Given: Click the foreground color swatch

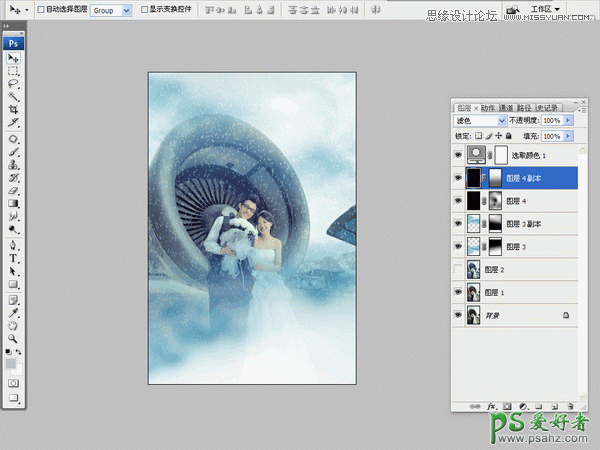Looking at the screenshot, I should coord(11,363).
